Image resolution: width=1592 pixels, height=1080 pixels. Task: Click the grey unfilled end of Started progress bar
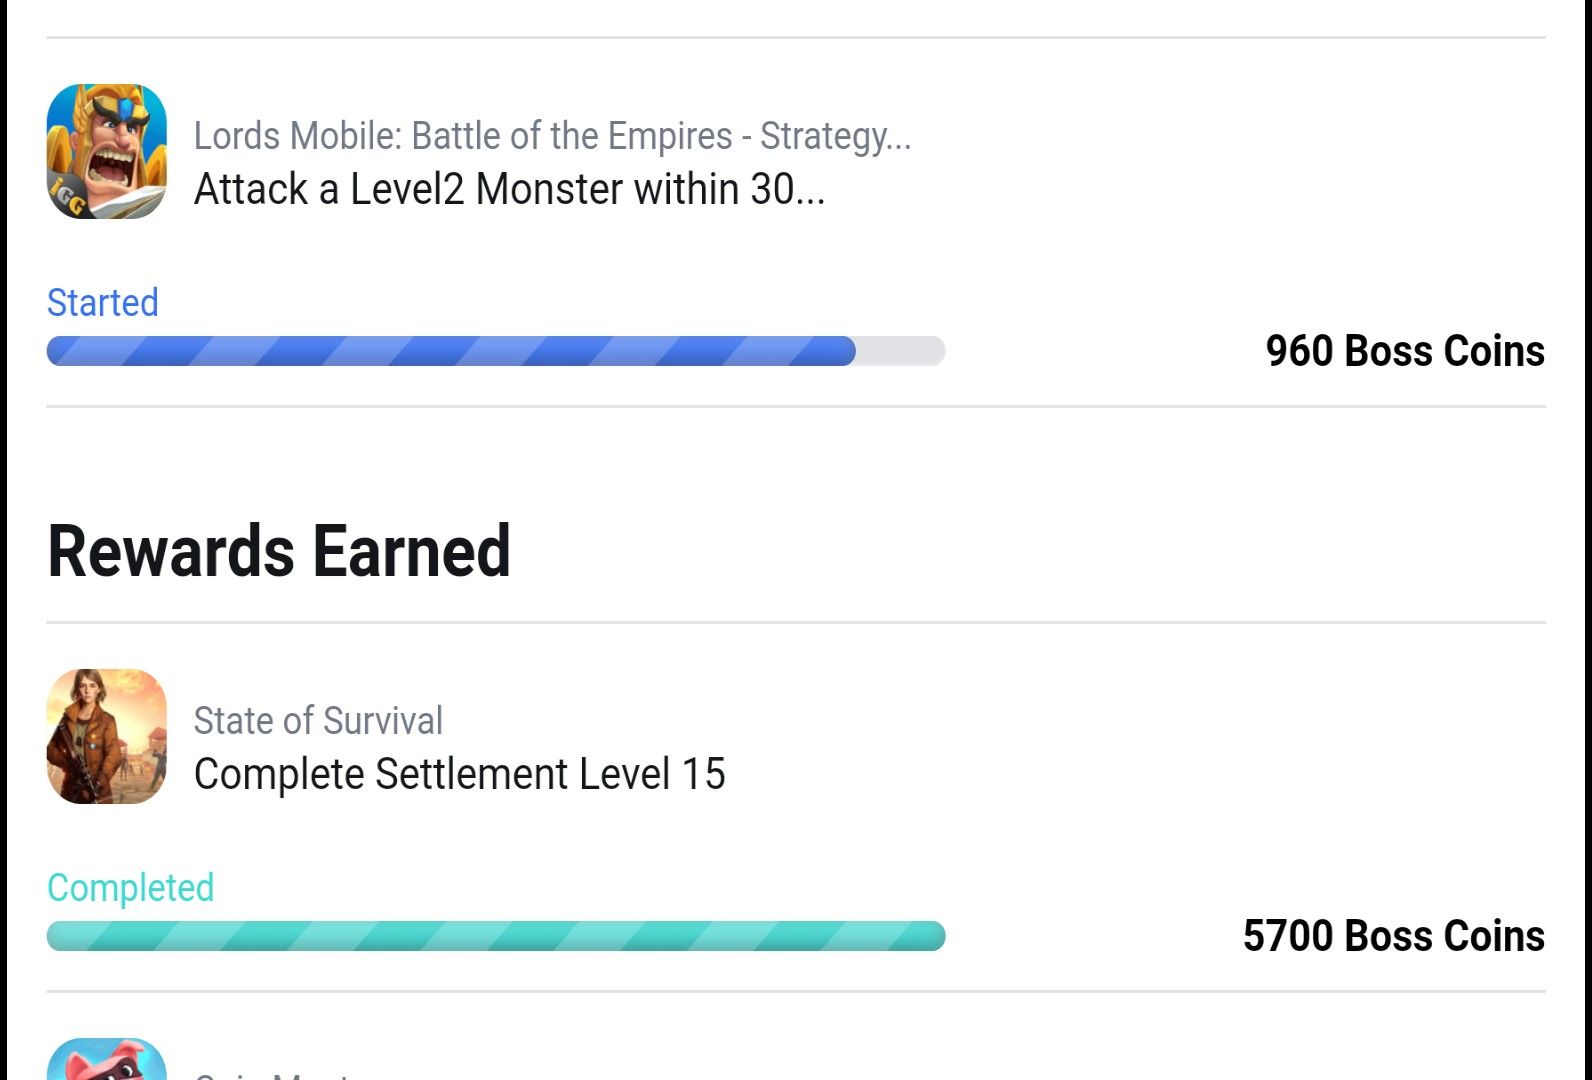(x=900, y=351)
